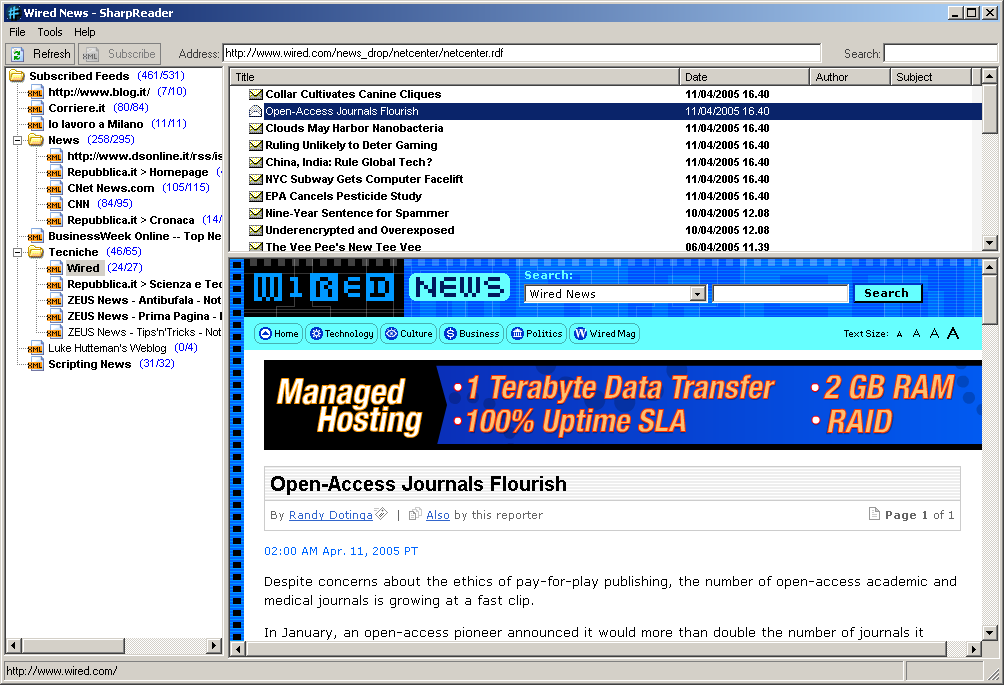Click the XML icon beside CNet News.com

tap(54, 188)
